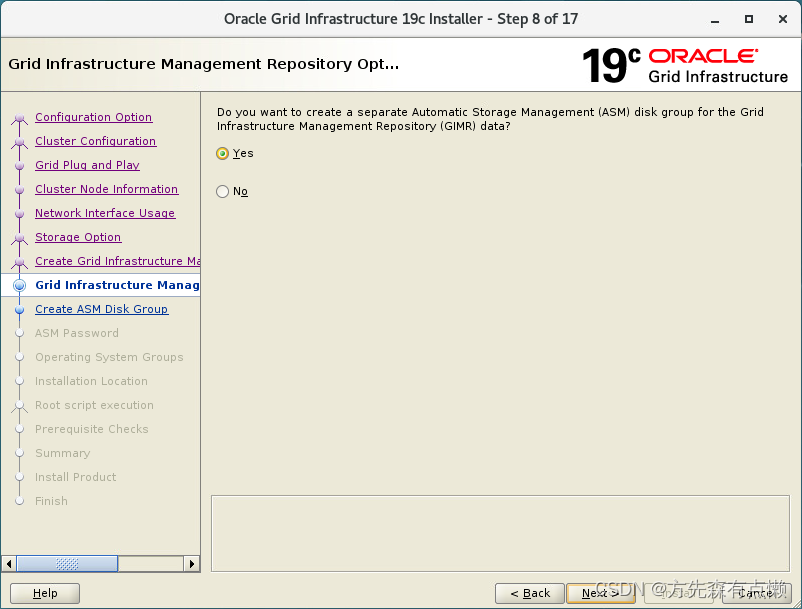Click the Next button
The width and height of the screenshot is (802, 609).
tap(600, 593)
